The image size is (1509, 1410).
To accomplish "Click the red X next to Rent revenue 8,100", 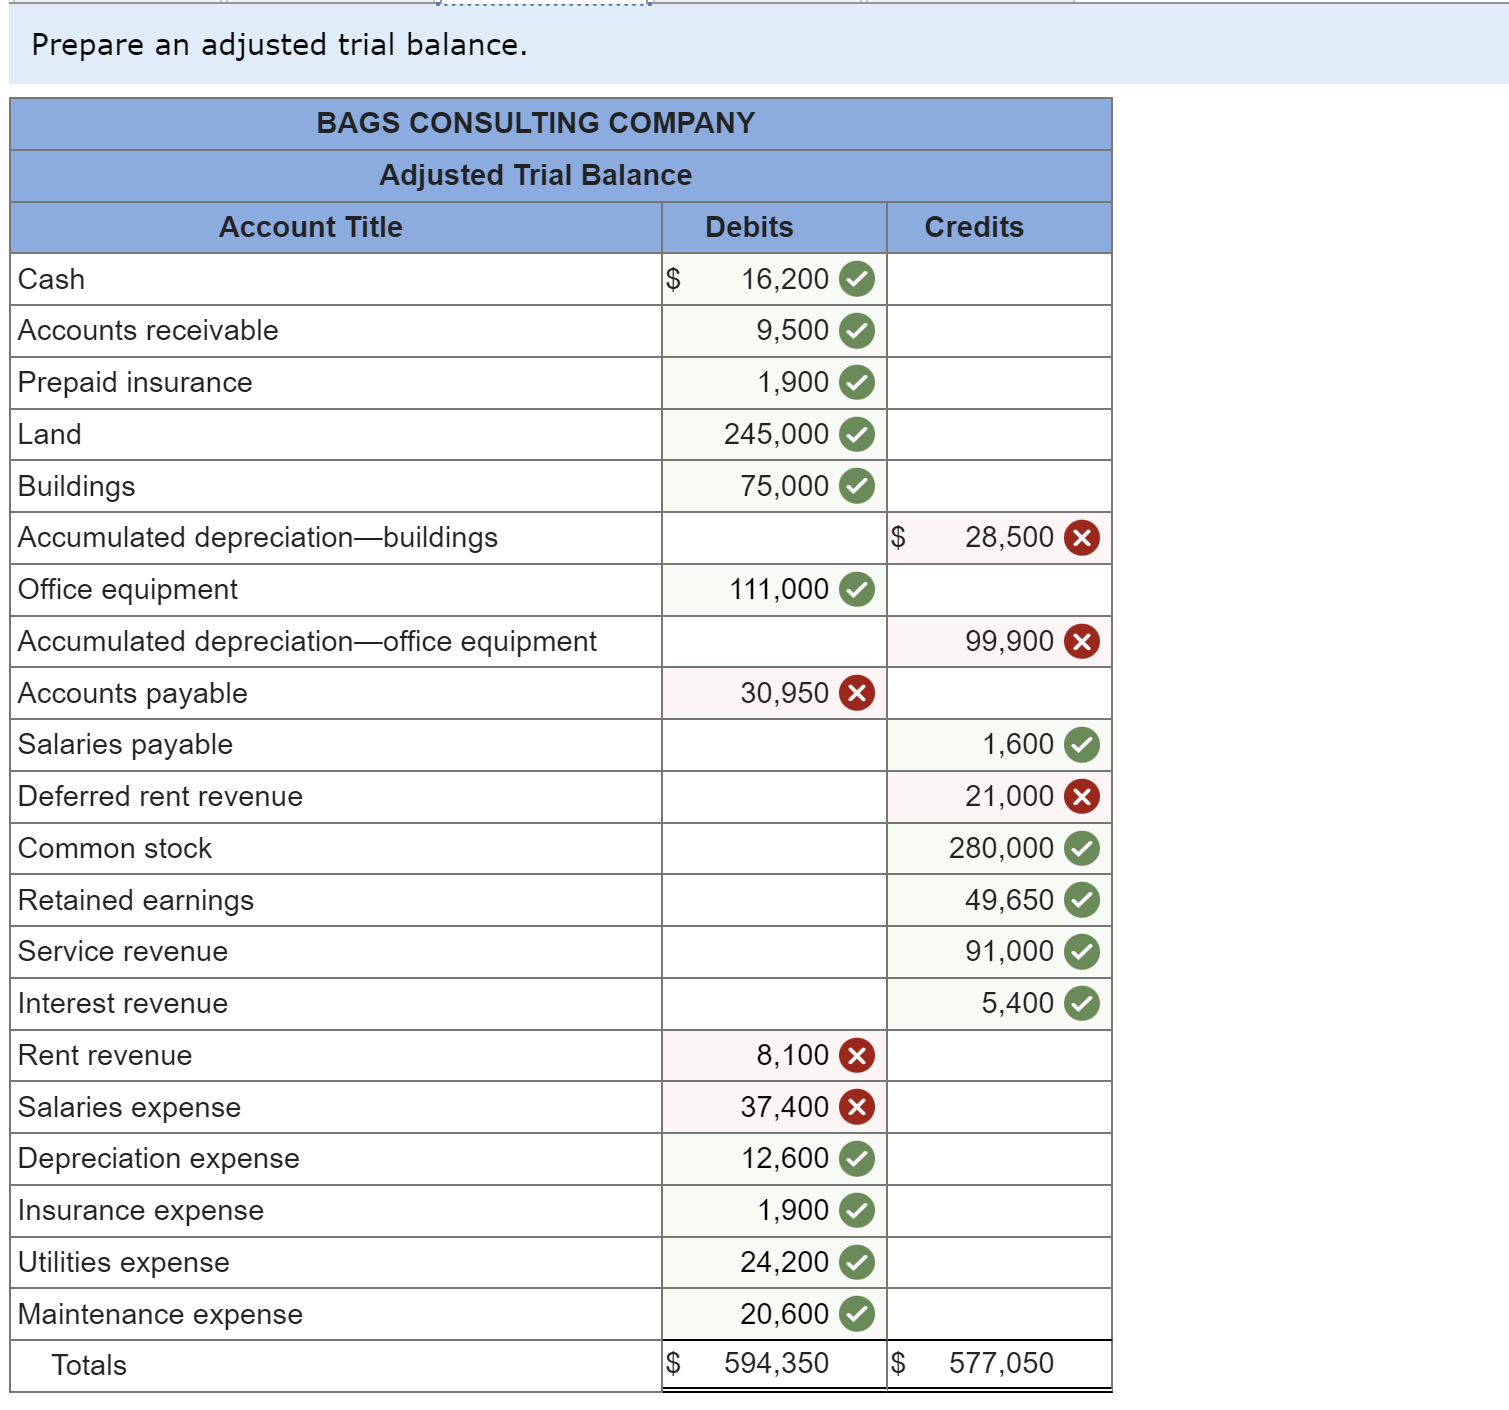I will (858, 1055).
